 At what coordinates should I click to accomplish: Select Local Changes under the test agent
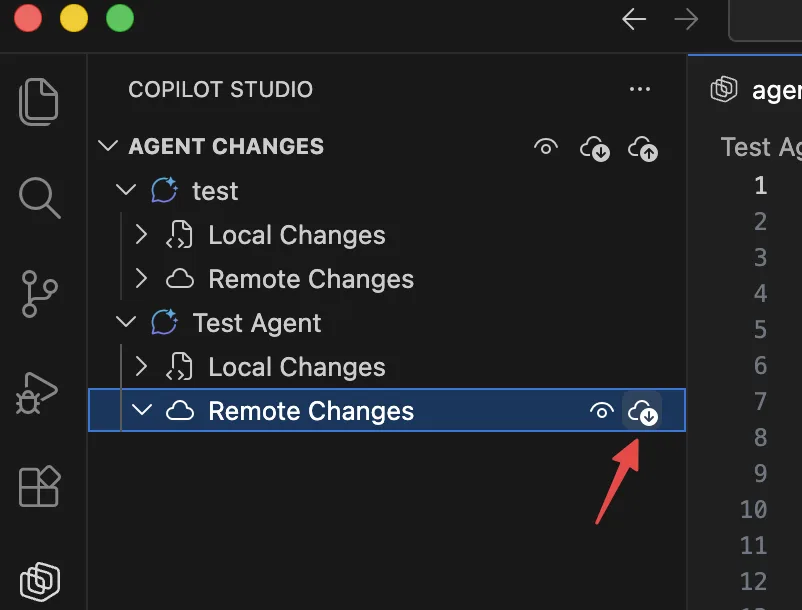(x=296, y=235)
